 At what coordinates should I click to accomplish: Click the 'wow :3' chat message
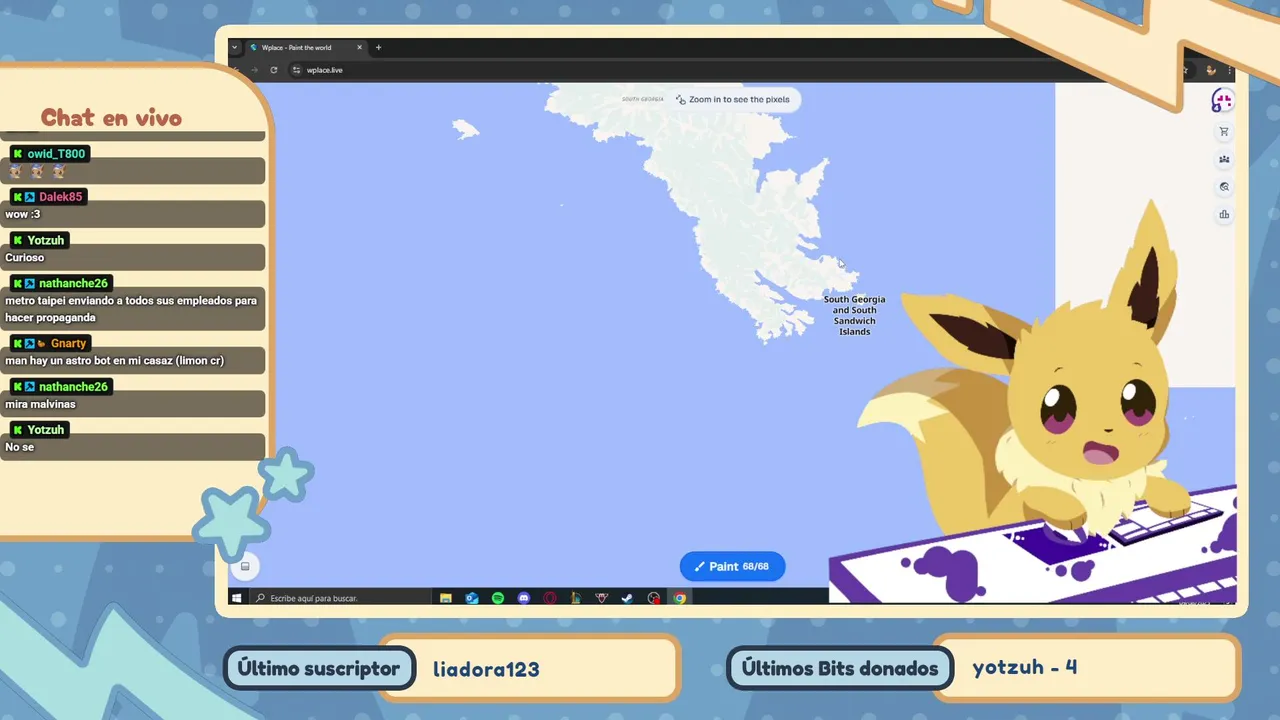pyautogui.click(x=22, y=214)
